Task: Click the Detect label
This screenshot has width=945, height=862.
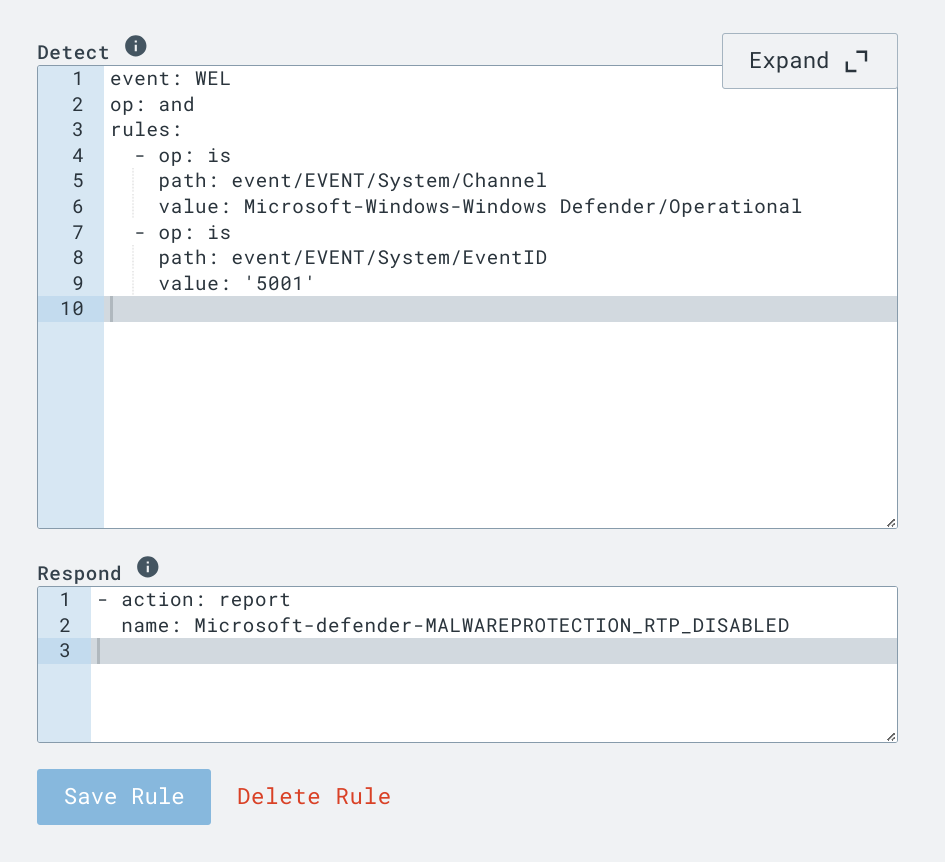Action: (73, 52)
